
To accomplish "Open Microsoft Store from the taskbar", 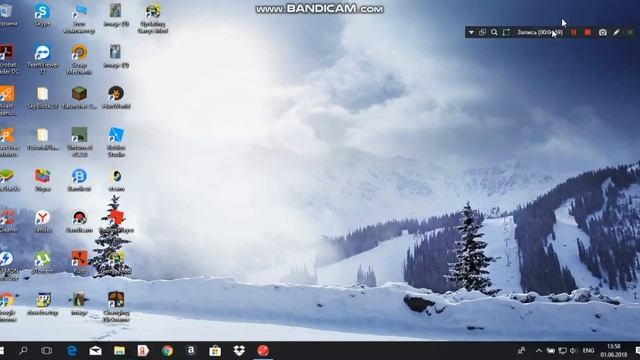I will pyautogui.click(x=215, y=351).
